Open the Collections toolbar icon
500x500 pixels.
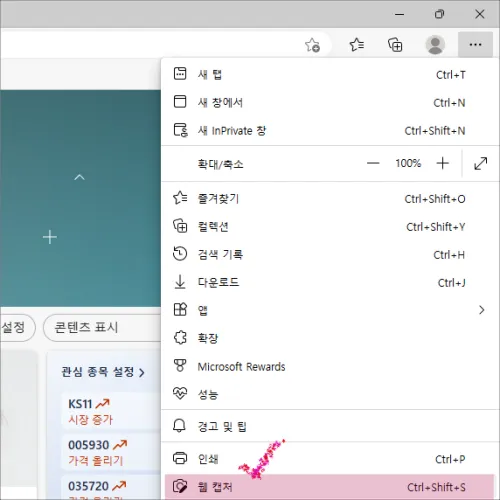tap(395, 45)
